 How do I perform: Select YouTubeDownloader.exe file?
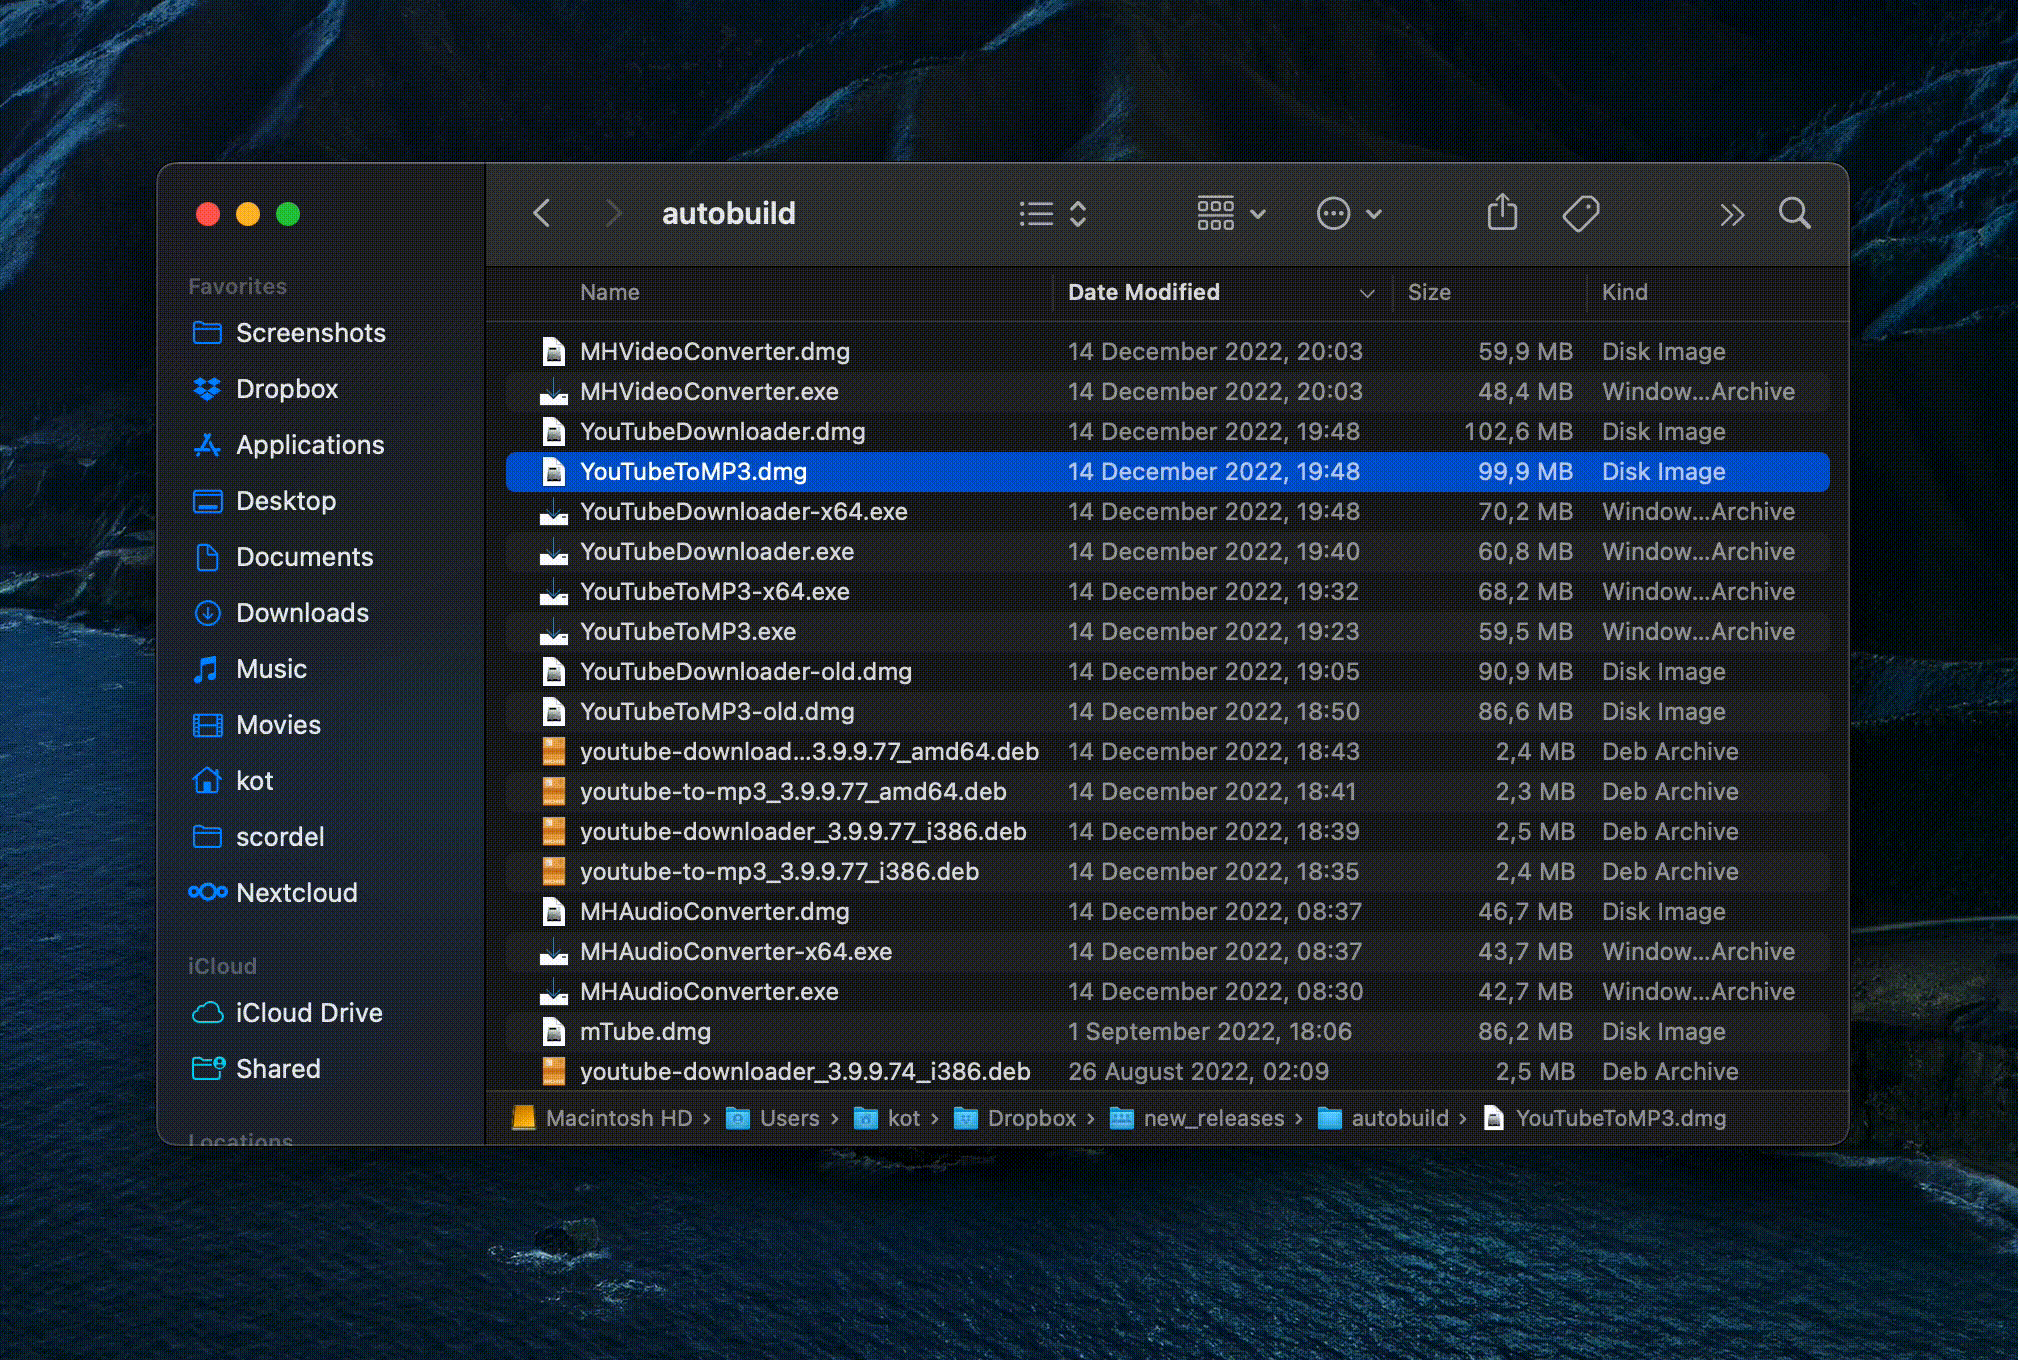[x=1167, y=552]
